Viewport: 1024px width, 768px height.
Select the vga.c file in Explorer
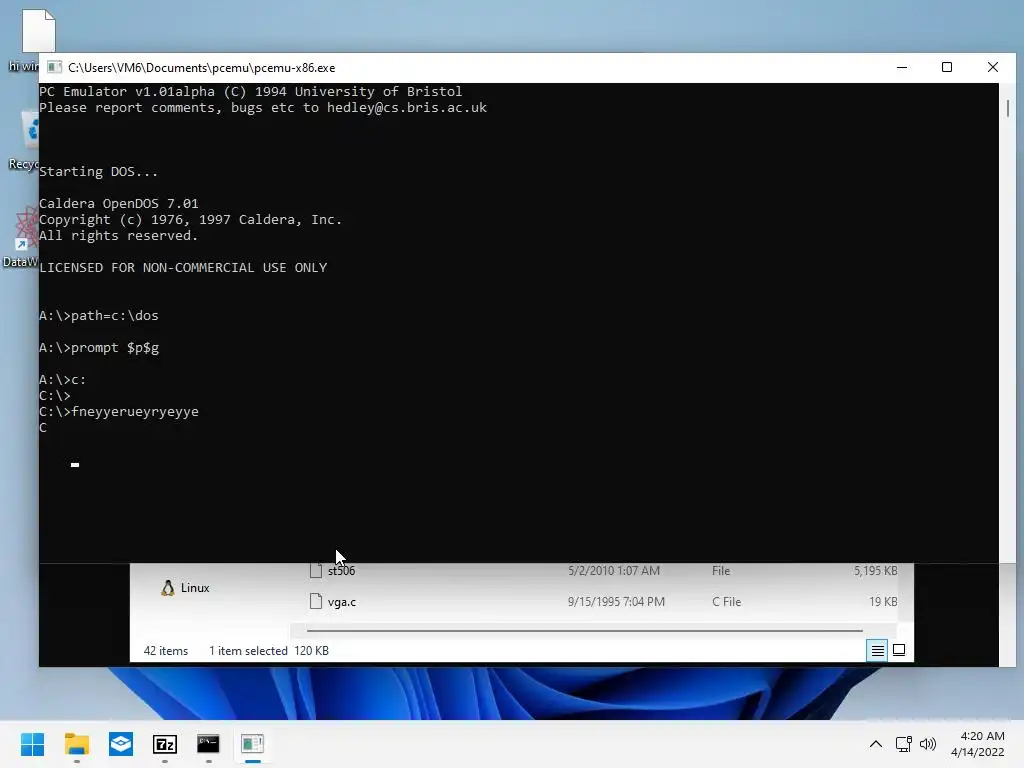[x=342, y=602]
